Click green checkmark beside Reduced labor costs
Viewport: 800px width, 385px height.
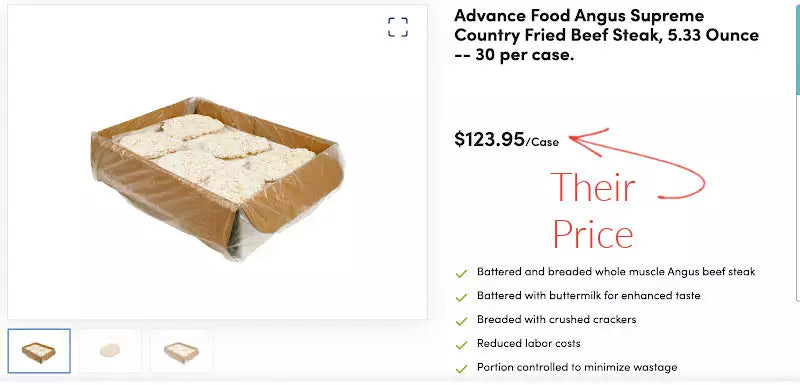(x=461, y=345)
